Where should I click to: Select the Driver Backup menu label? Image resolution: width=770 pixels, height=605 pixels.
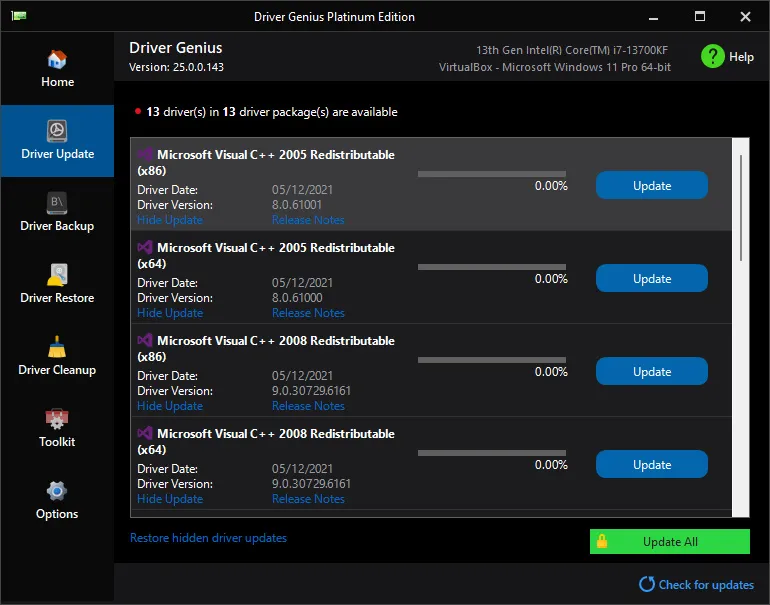click(x=57, y=225)
